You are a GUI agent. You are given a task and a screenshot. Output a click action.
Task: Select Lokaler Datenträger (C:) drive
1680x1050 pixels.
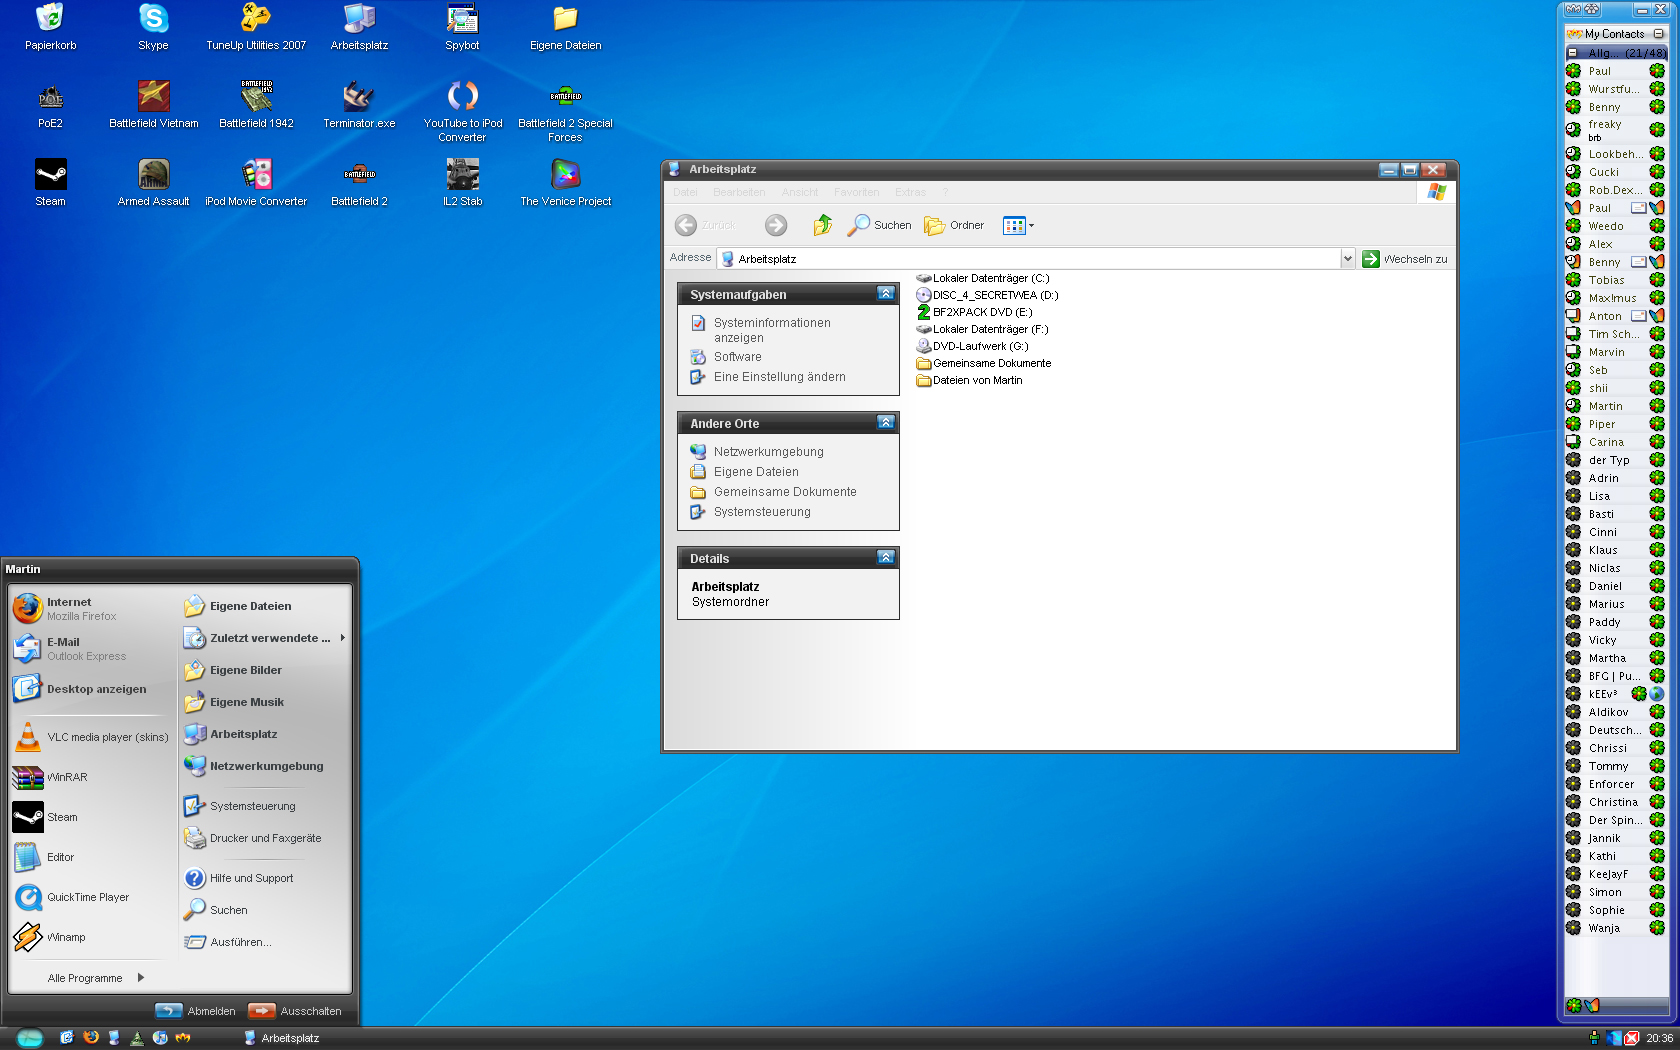[983, 278]
